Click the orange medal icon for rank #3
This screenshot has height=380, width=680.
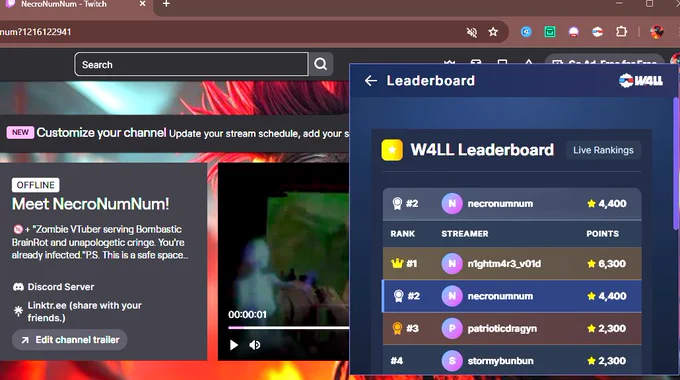click(397, 328)
